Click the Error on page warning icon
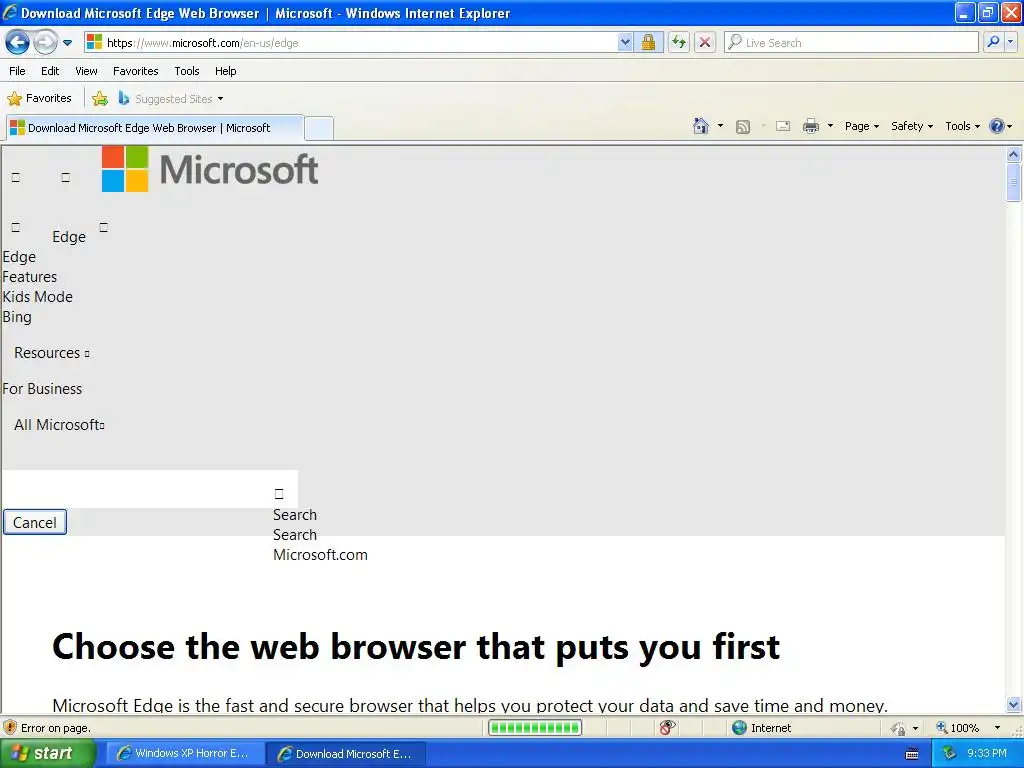The width and height of the screenshot is (1024, 768). [10, 728]
